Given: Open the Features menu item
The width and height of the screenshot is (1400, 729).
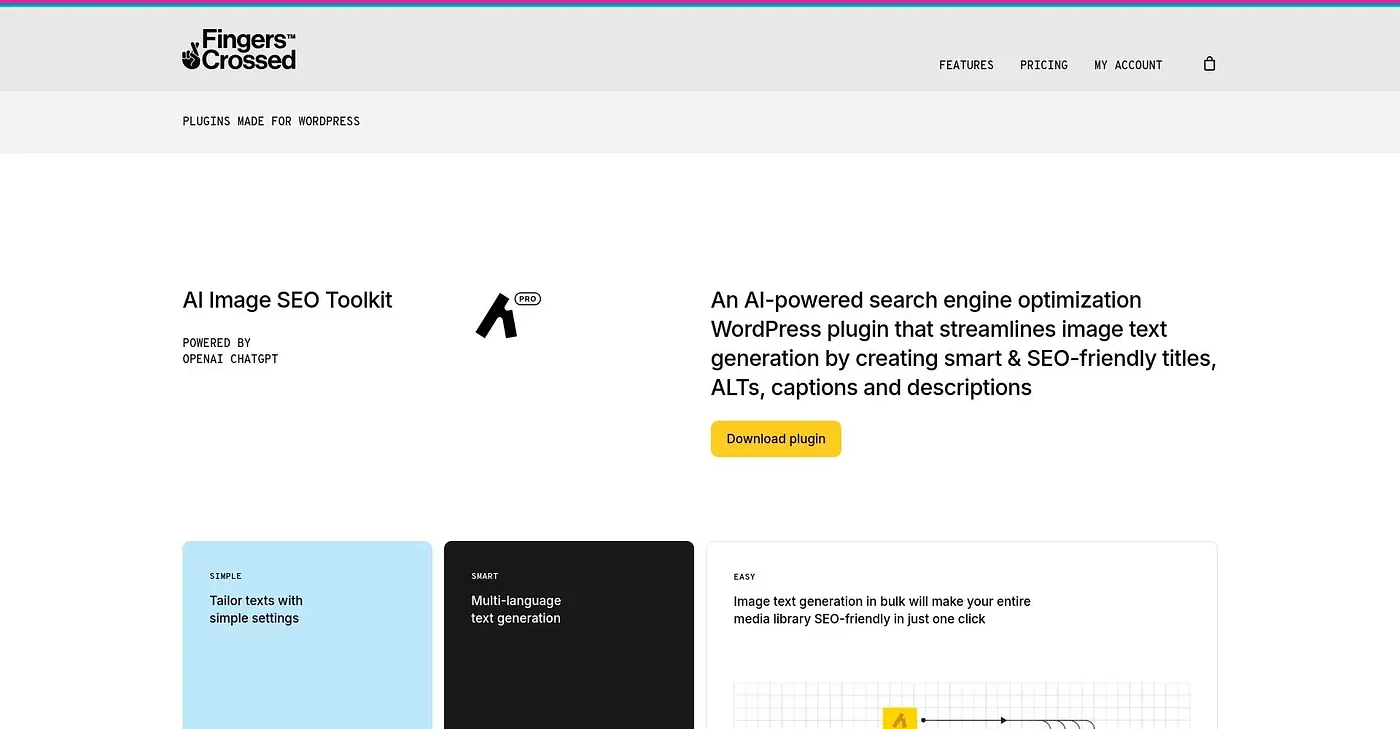Looking at the screenshot, I should [x=966, y=65].
